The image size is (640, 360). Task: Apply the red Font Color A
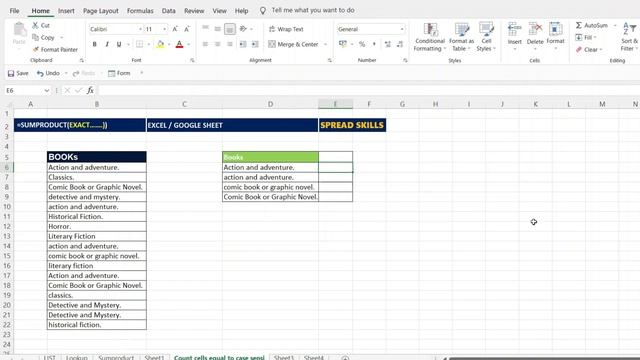click(x=179, y=44)
